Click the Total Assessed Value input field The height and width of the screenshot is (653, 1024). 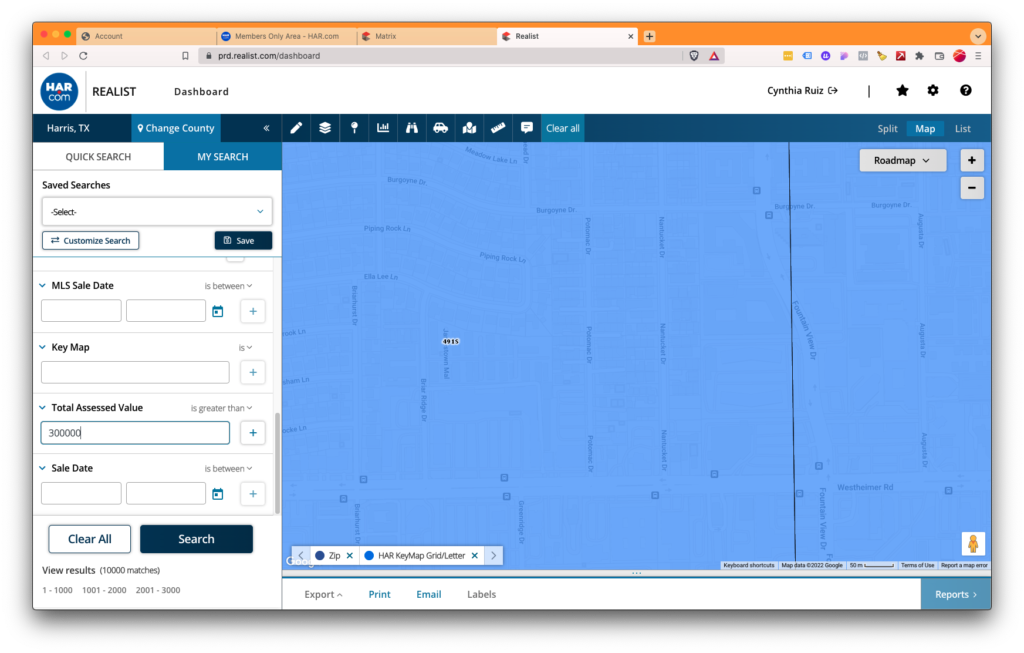[x=135, y=433]
